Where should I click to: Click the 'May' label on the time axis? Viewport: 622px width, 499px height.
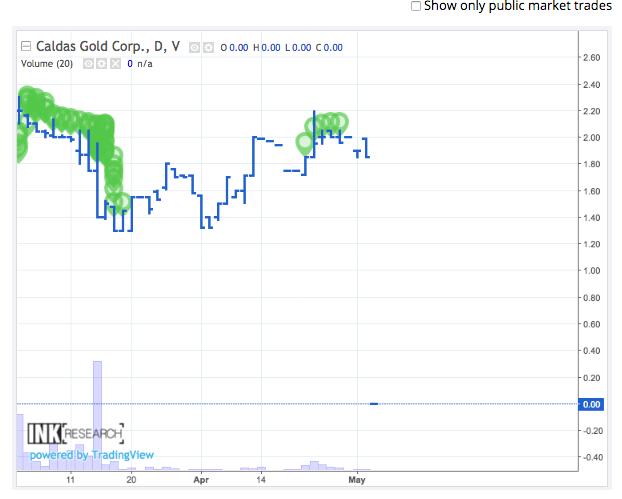click(357, 480)
